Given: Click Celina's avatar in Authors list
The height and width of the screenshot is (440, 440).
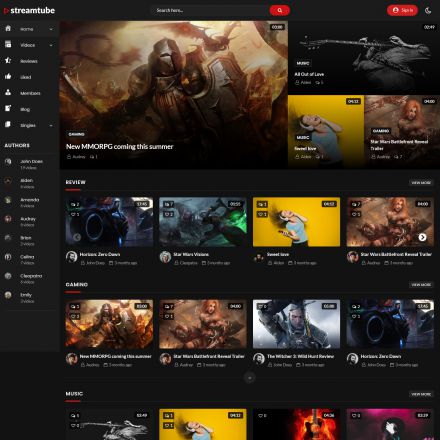Looking at the screenshot, I should tap(8, 257).
